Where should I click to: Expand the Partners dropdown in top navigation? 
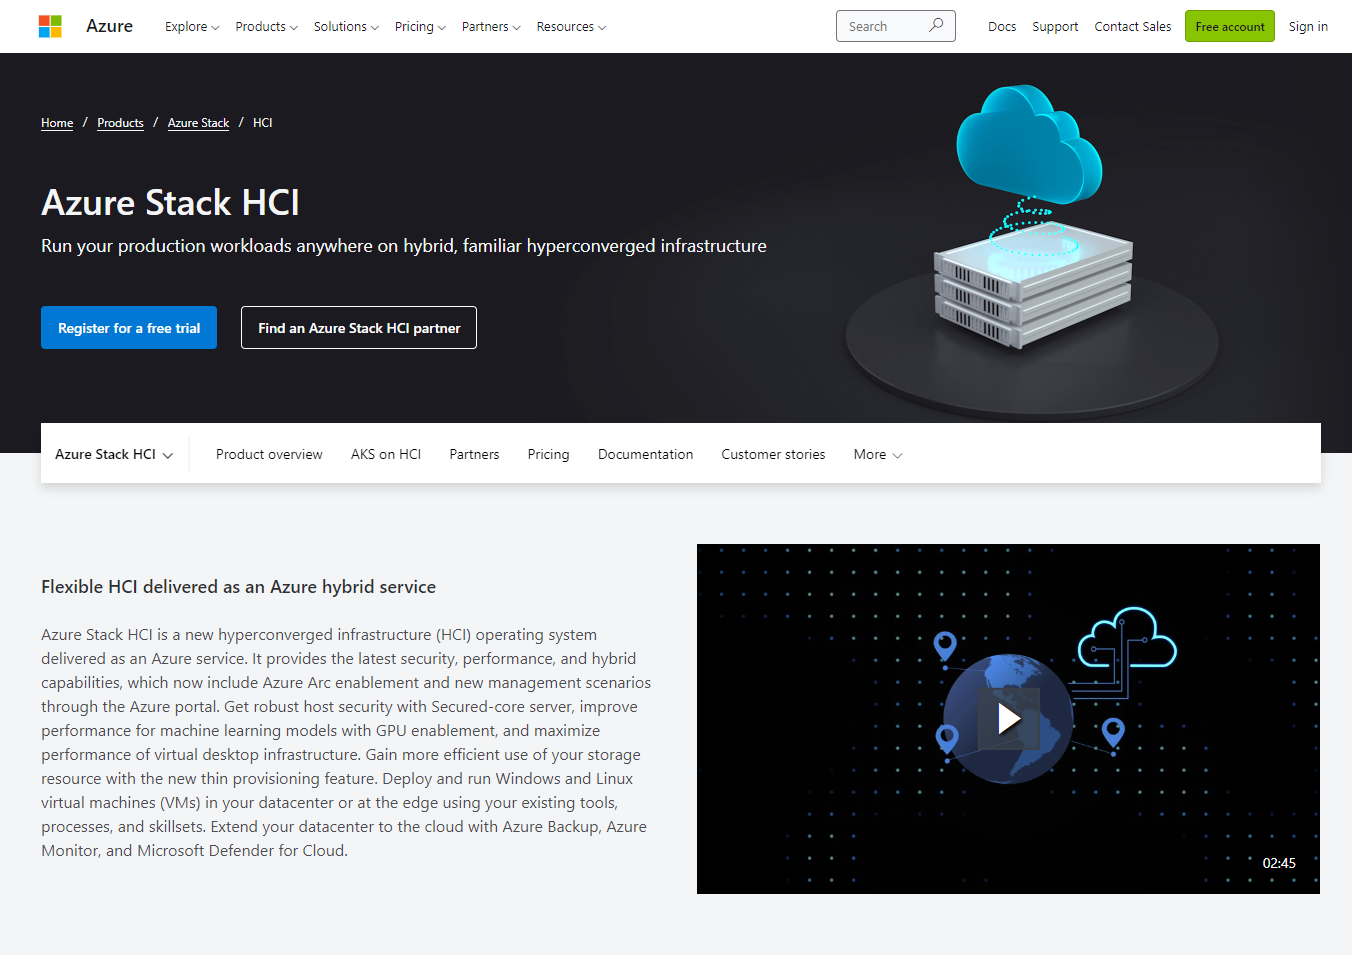[491, 27]
